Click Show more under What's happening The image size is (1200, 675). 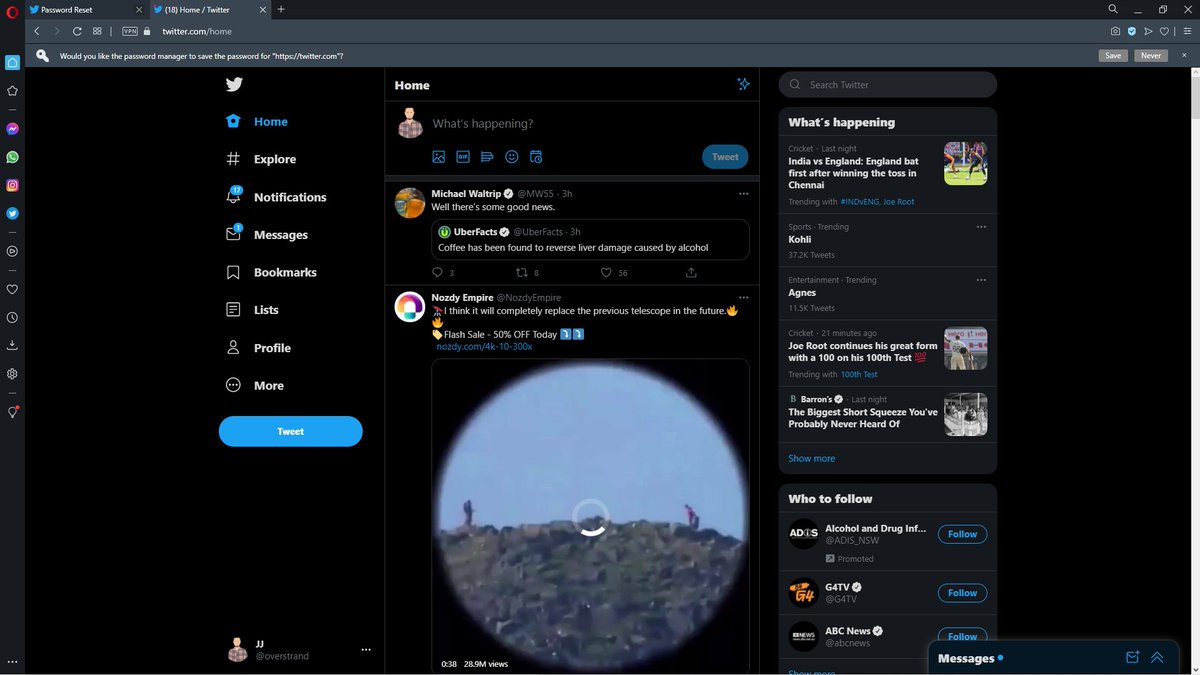[811, 458]
